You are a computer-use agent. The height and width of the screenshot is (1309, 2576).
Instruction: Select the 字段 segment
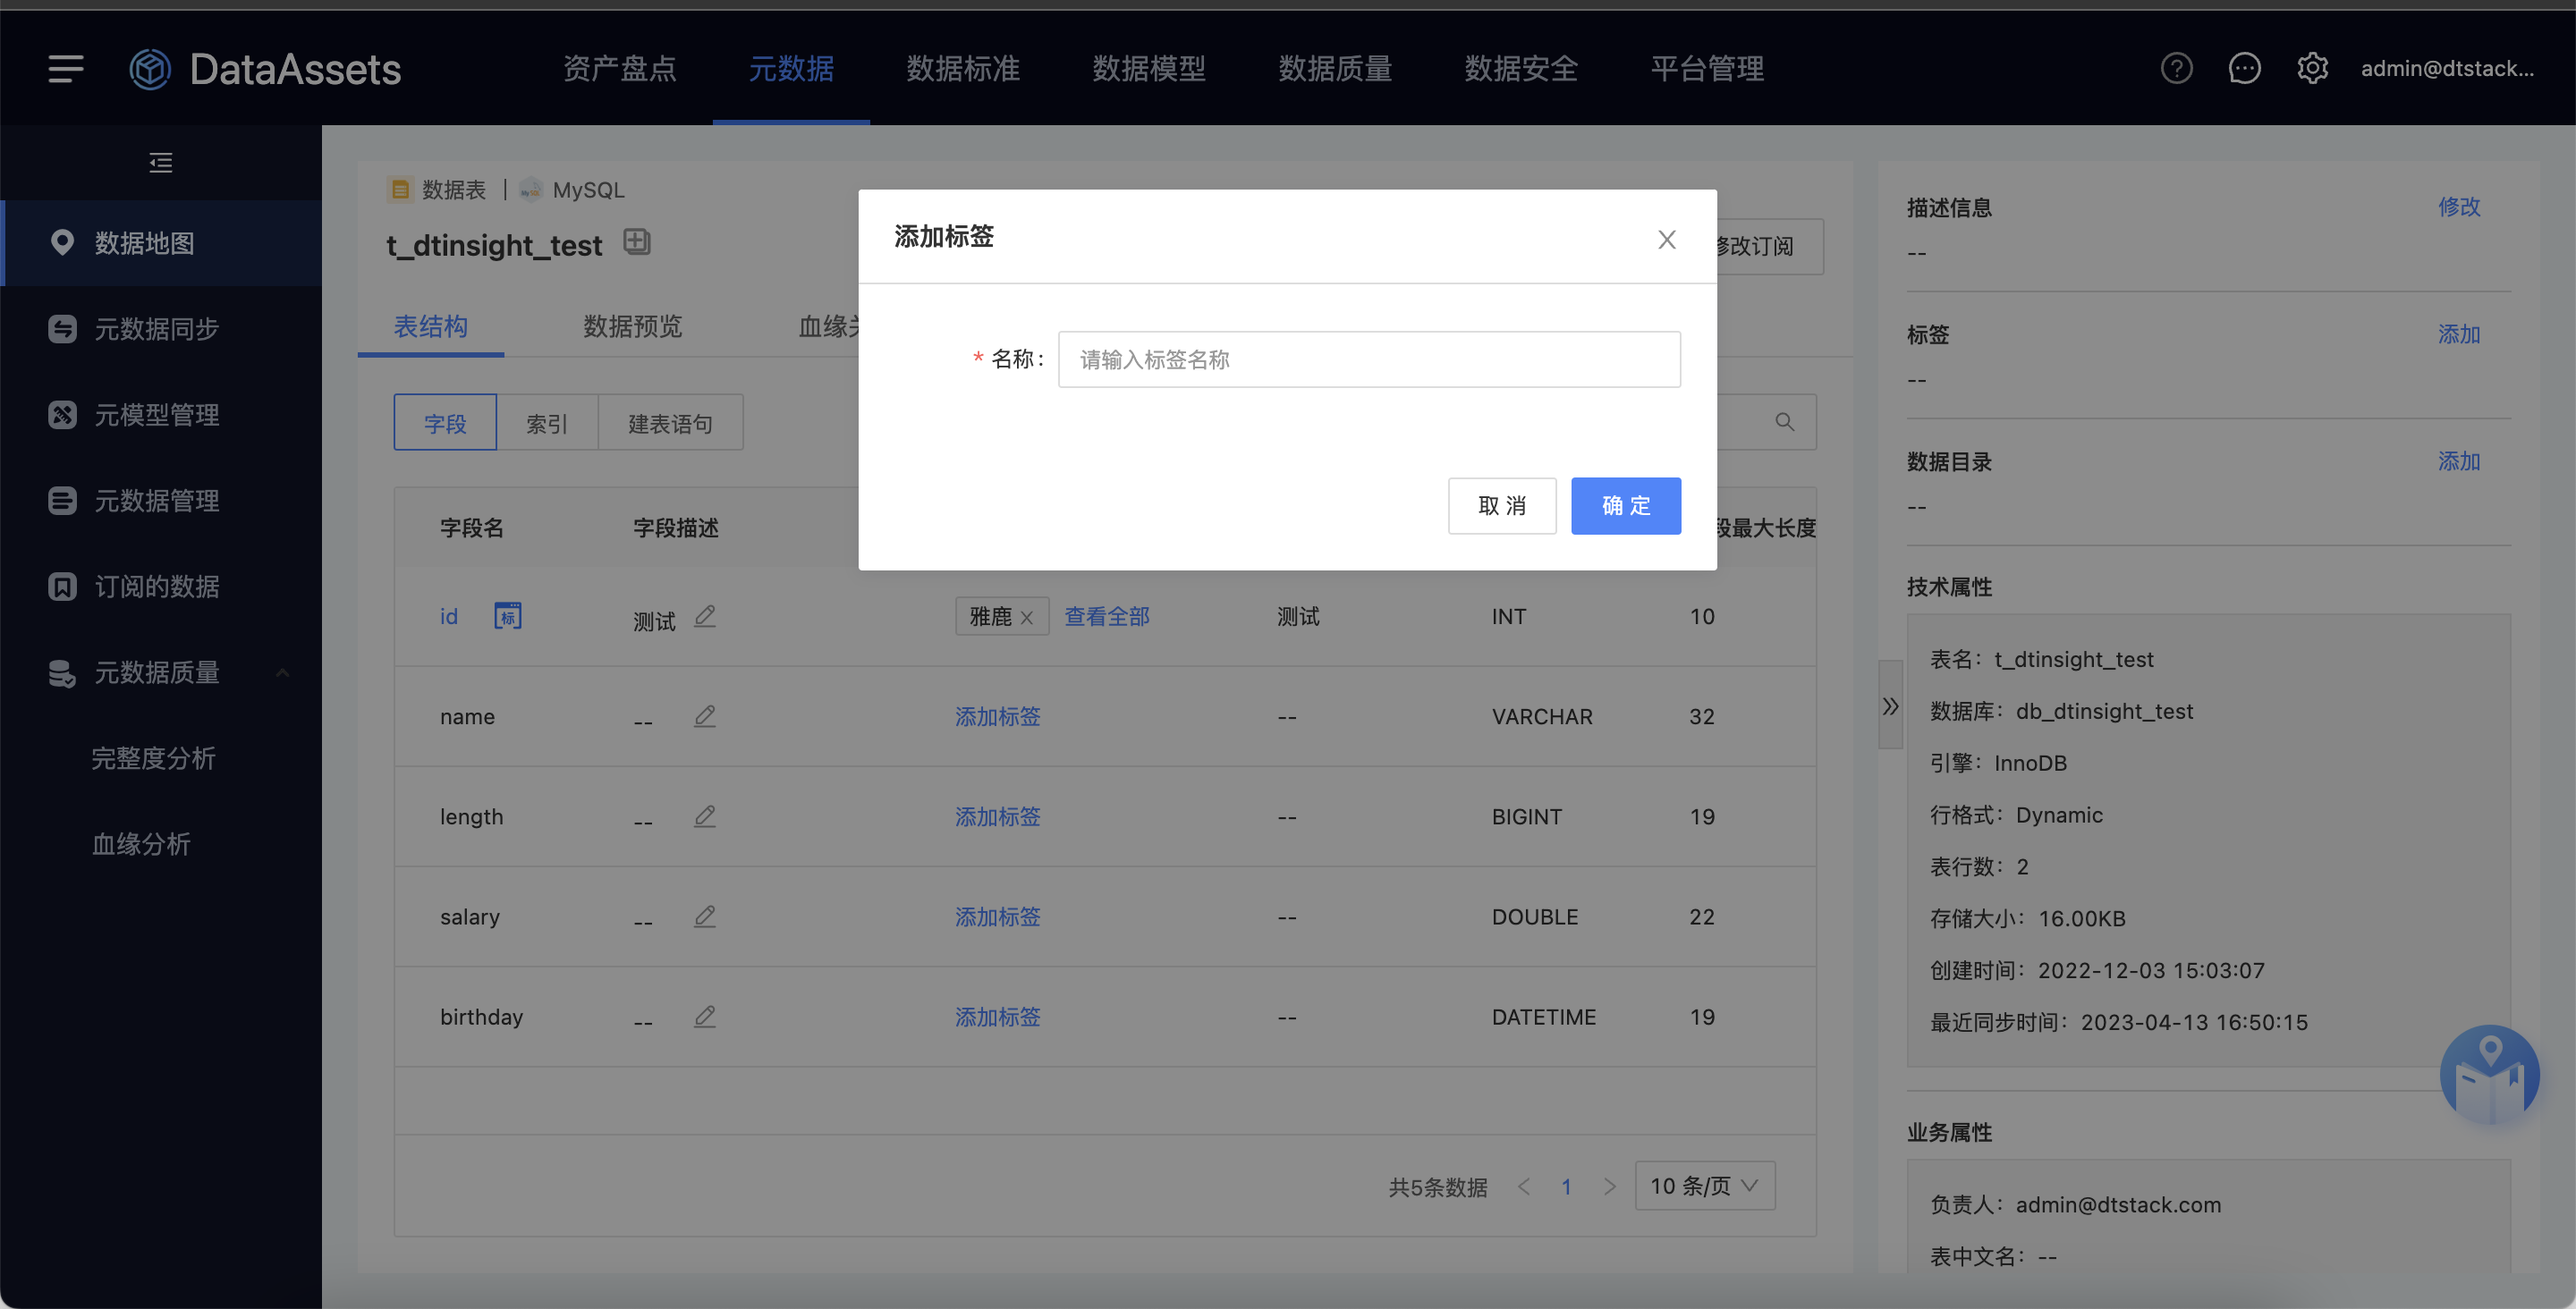[x=445, y=422]
